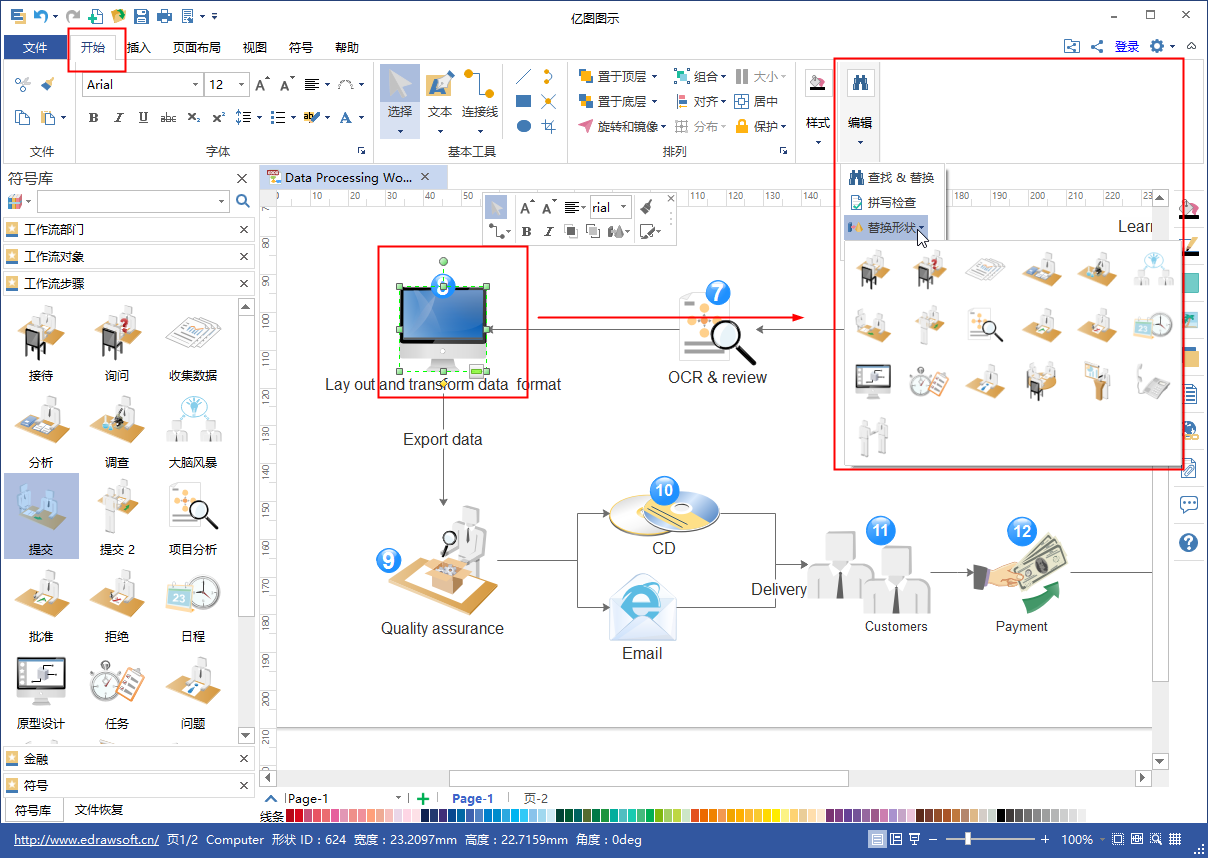The image size is (1208, 858).
Task: Pick the handshake figures shape in gallery
Action: [873, 436]
